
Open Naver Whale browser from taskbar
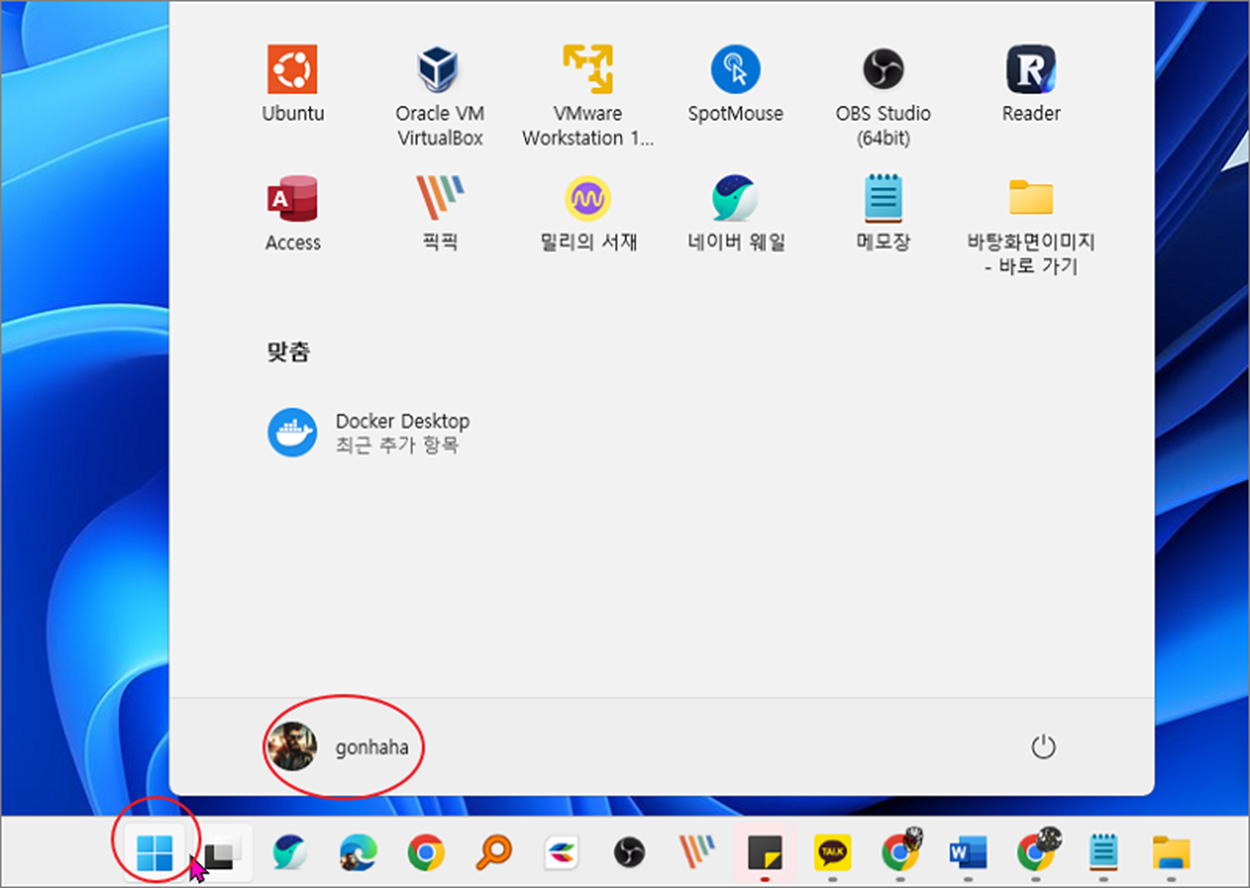tap(290, 853)
